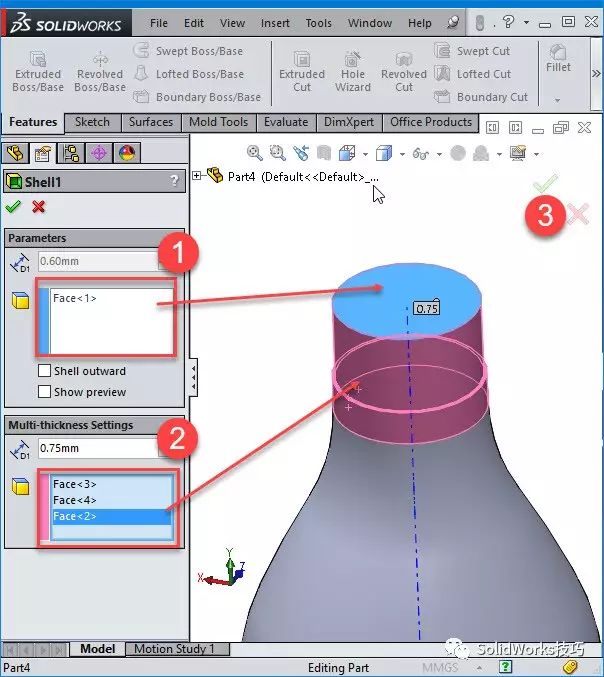Open the FeatureManager design tree tab icon
Screen dimensions: 604x677
(15, 153)
